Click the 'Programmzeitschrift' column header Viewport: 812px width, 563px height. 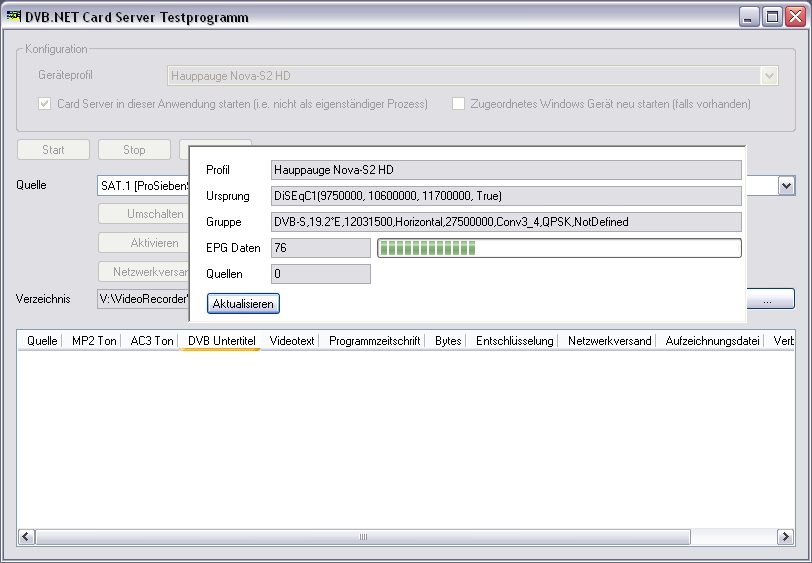click(374, 341)
